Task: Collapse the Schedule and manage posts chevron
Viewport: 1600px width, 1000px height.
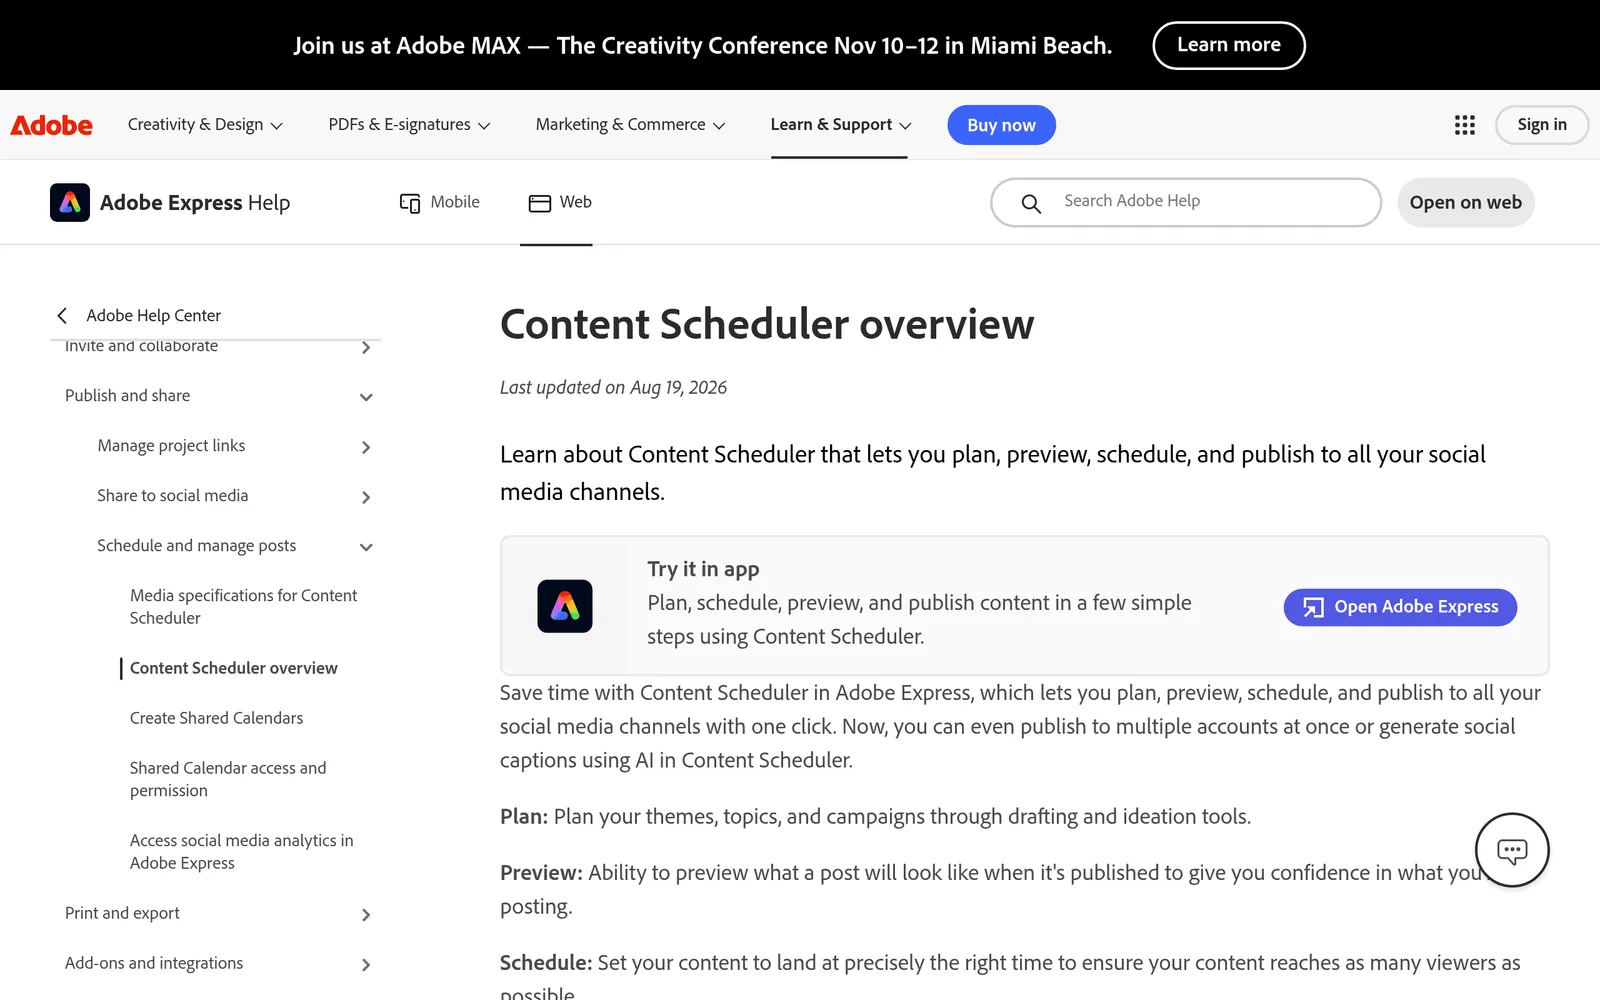Action: point(366,547)
